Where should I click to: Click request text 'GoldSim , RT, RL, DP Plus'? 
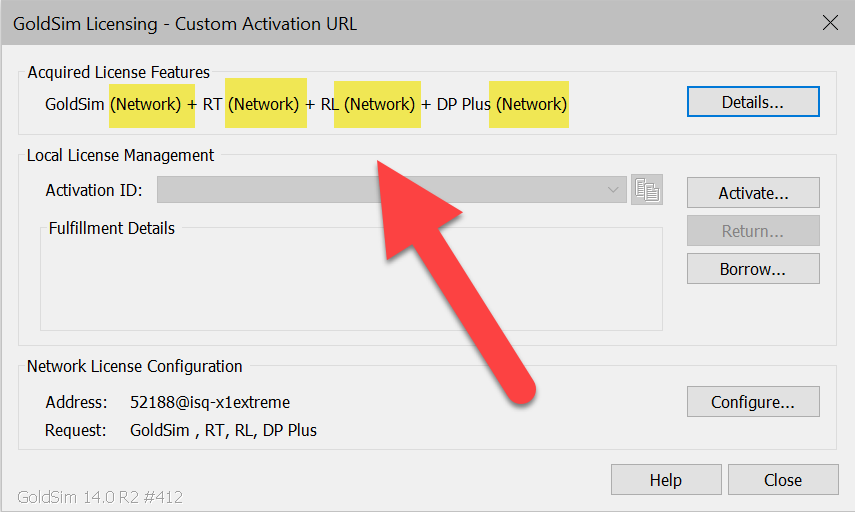223,430
